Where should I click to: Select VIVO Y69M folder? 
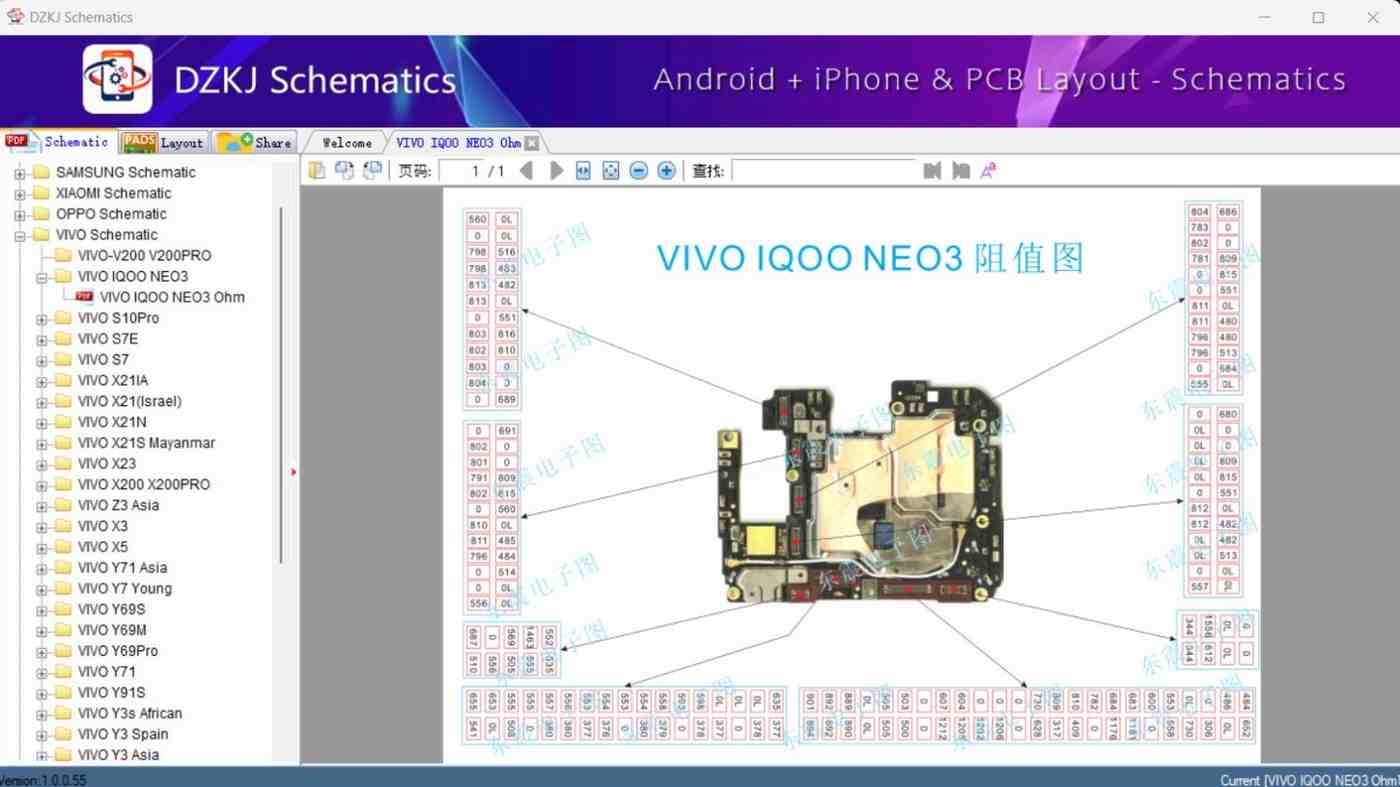click(x=112, y=630)
